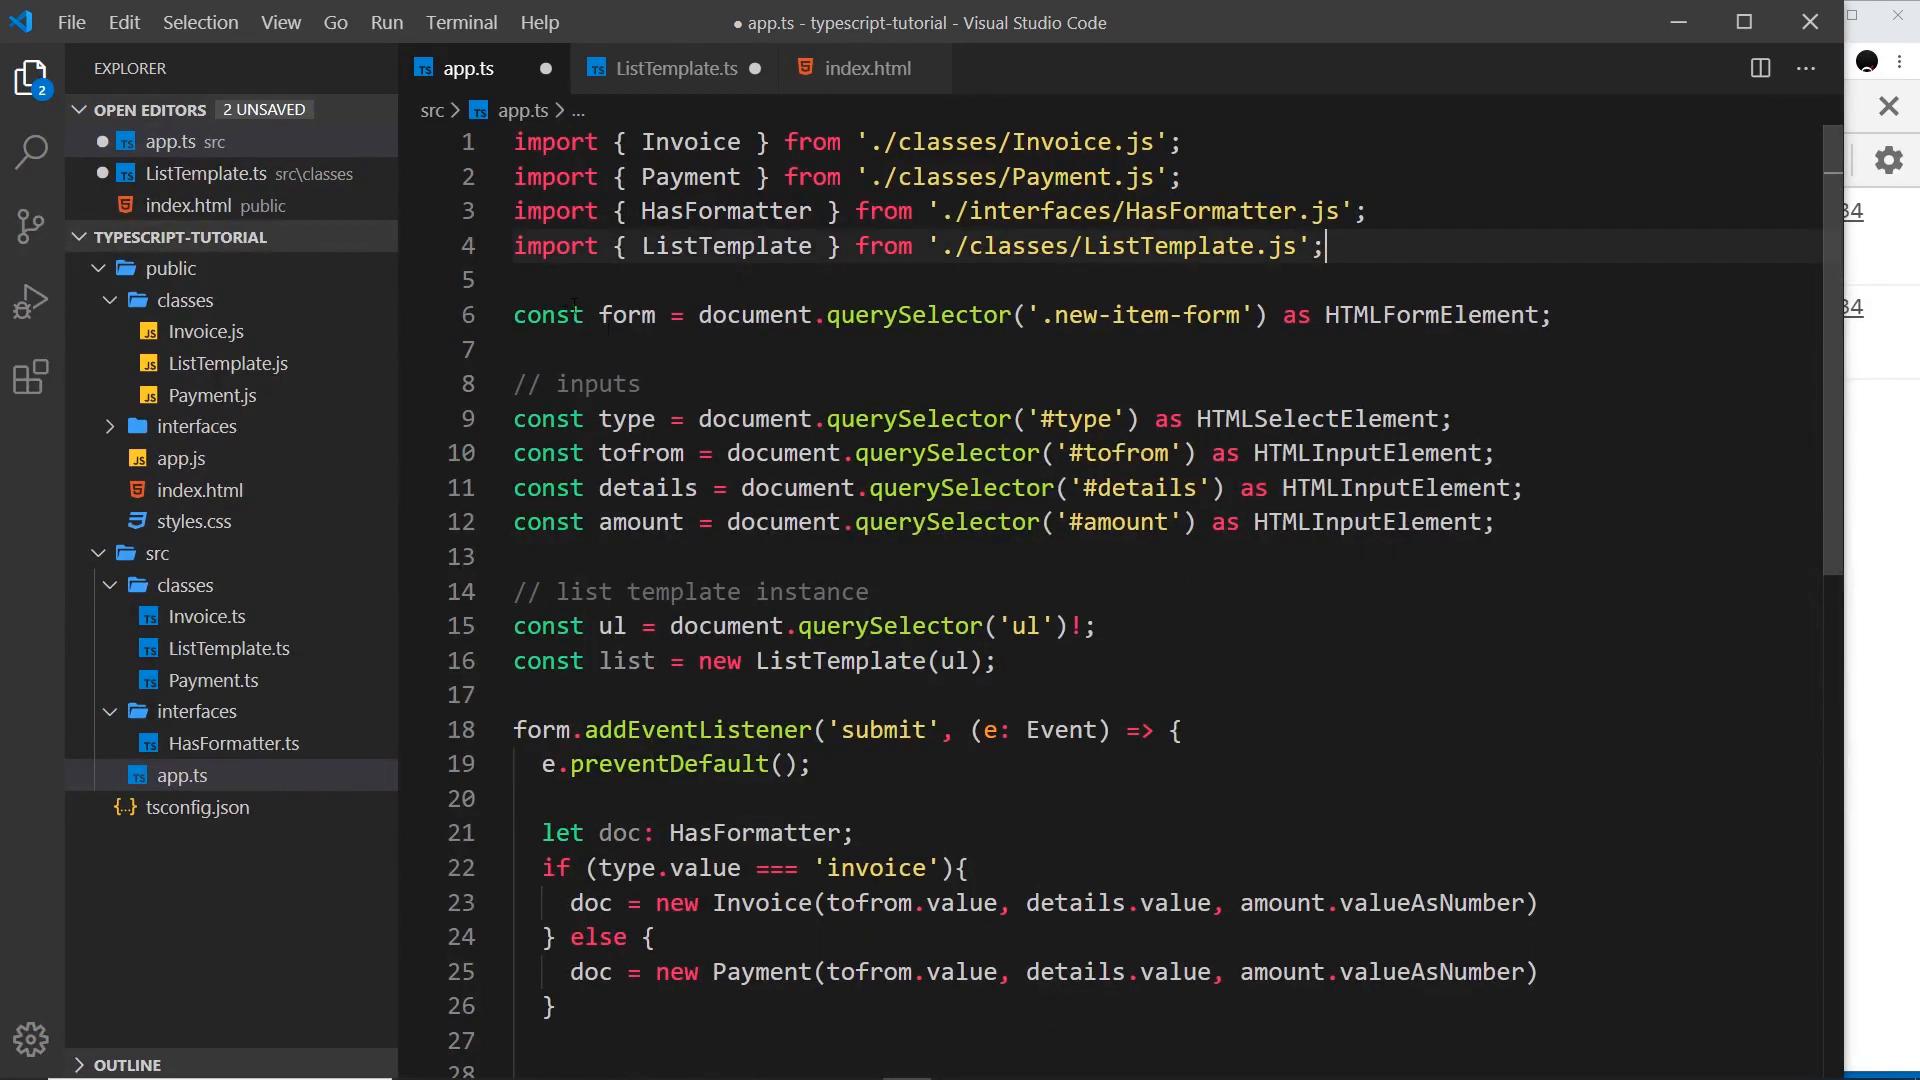Open the File menu
The height and width of the screenshot is (1080, 1920).
72,22
